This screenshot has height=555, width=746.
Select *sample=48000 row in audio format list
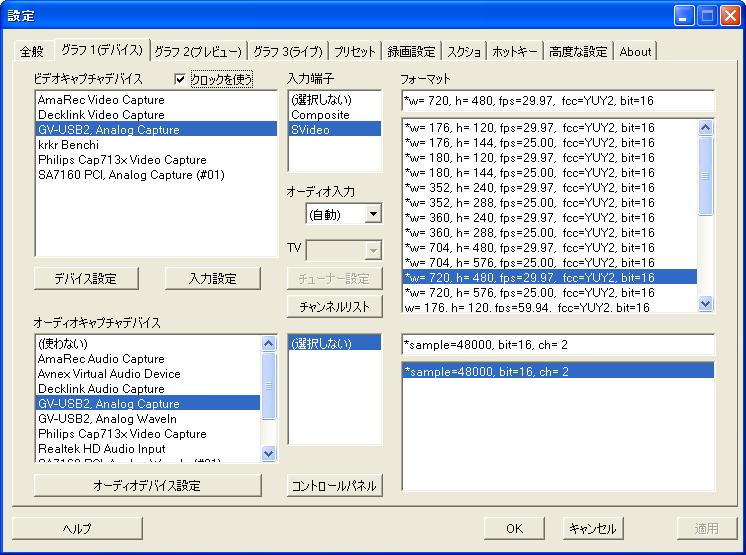(558, 371)
